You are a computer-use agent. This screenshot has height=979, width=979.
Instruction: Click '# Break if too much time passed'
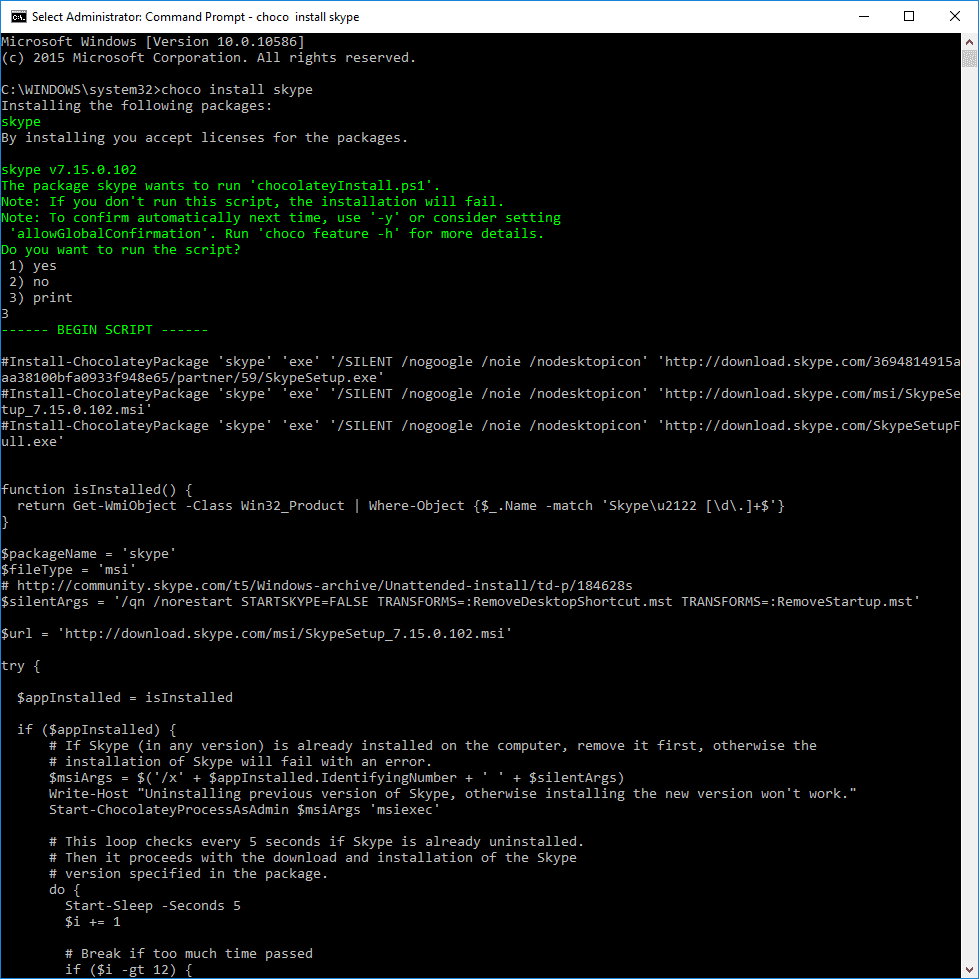tap(189, 954)
